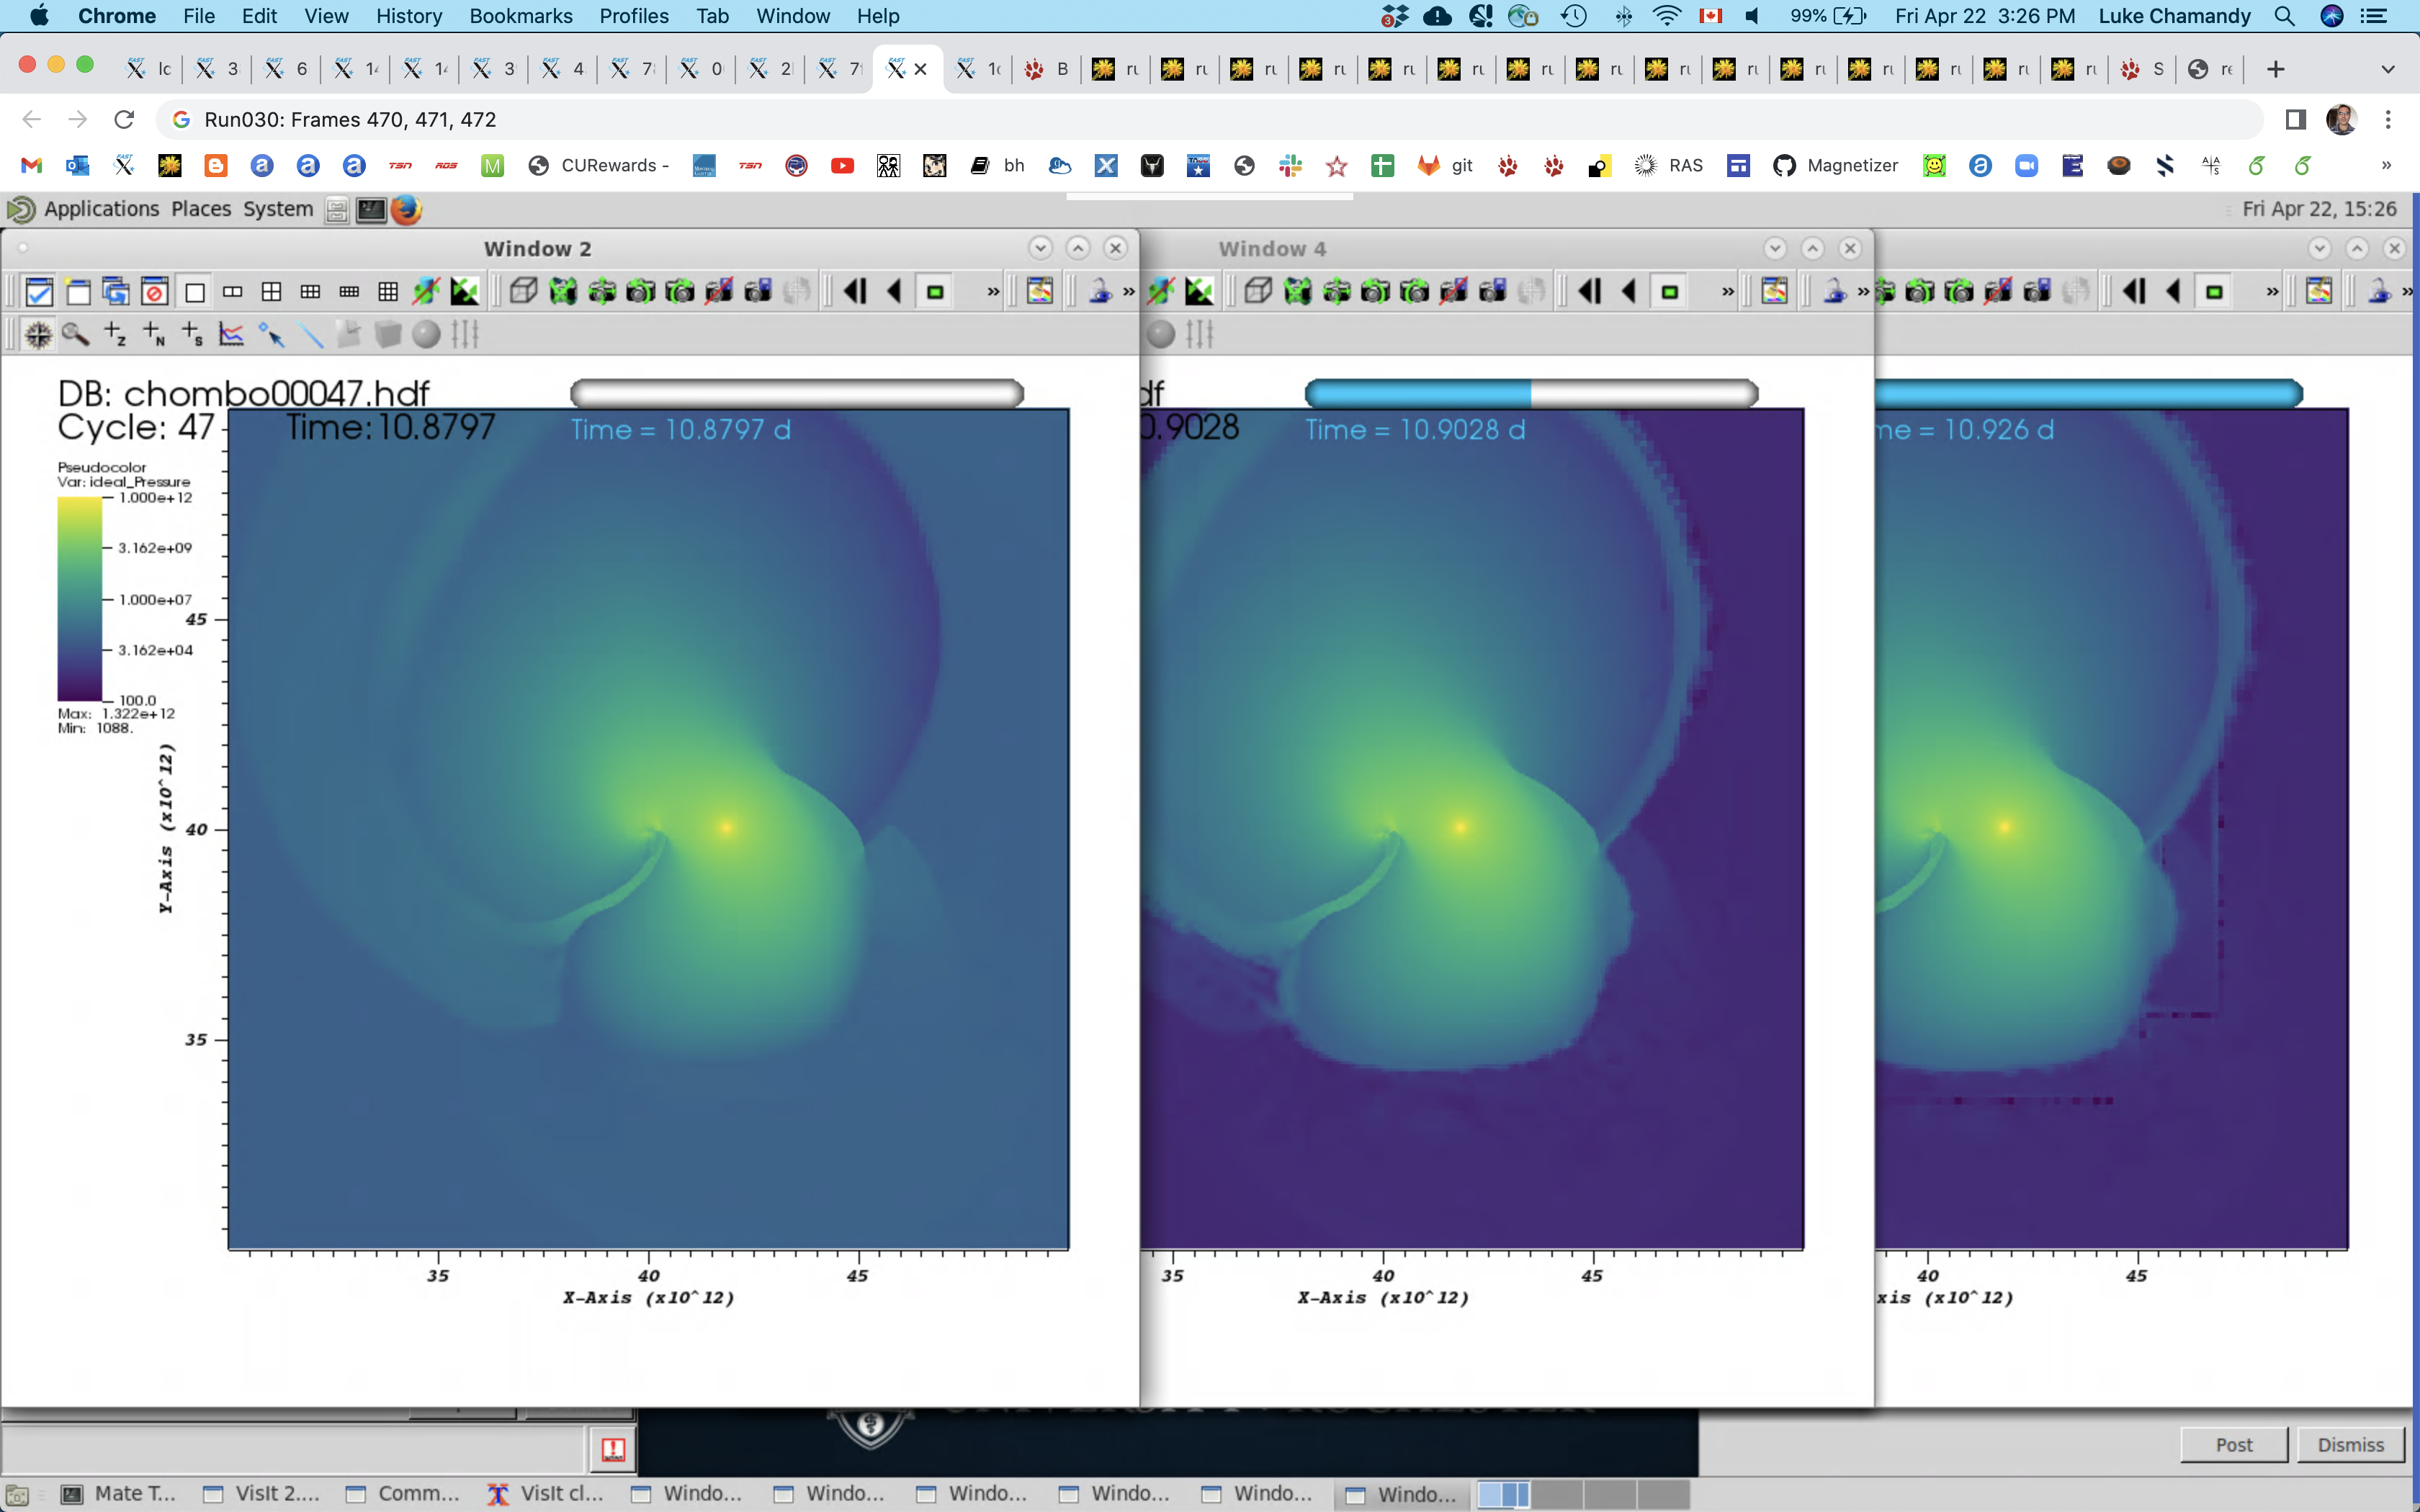This screenshot has height=1512, width=2420.
Task: Click rightmost window's fully blue time slider
Action: 2089,393
